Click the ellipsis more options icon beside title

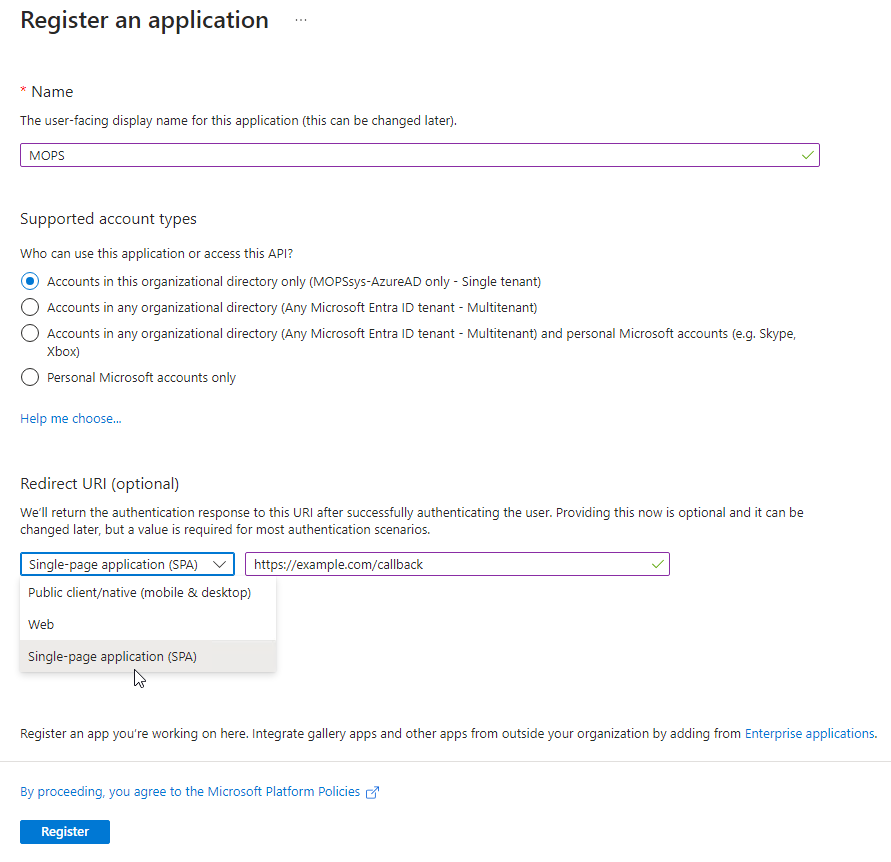[301, 20]
